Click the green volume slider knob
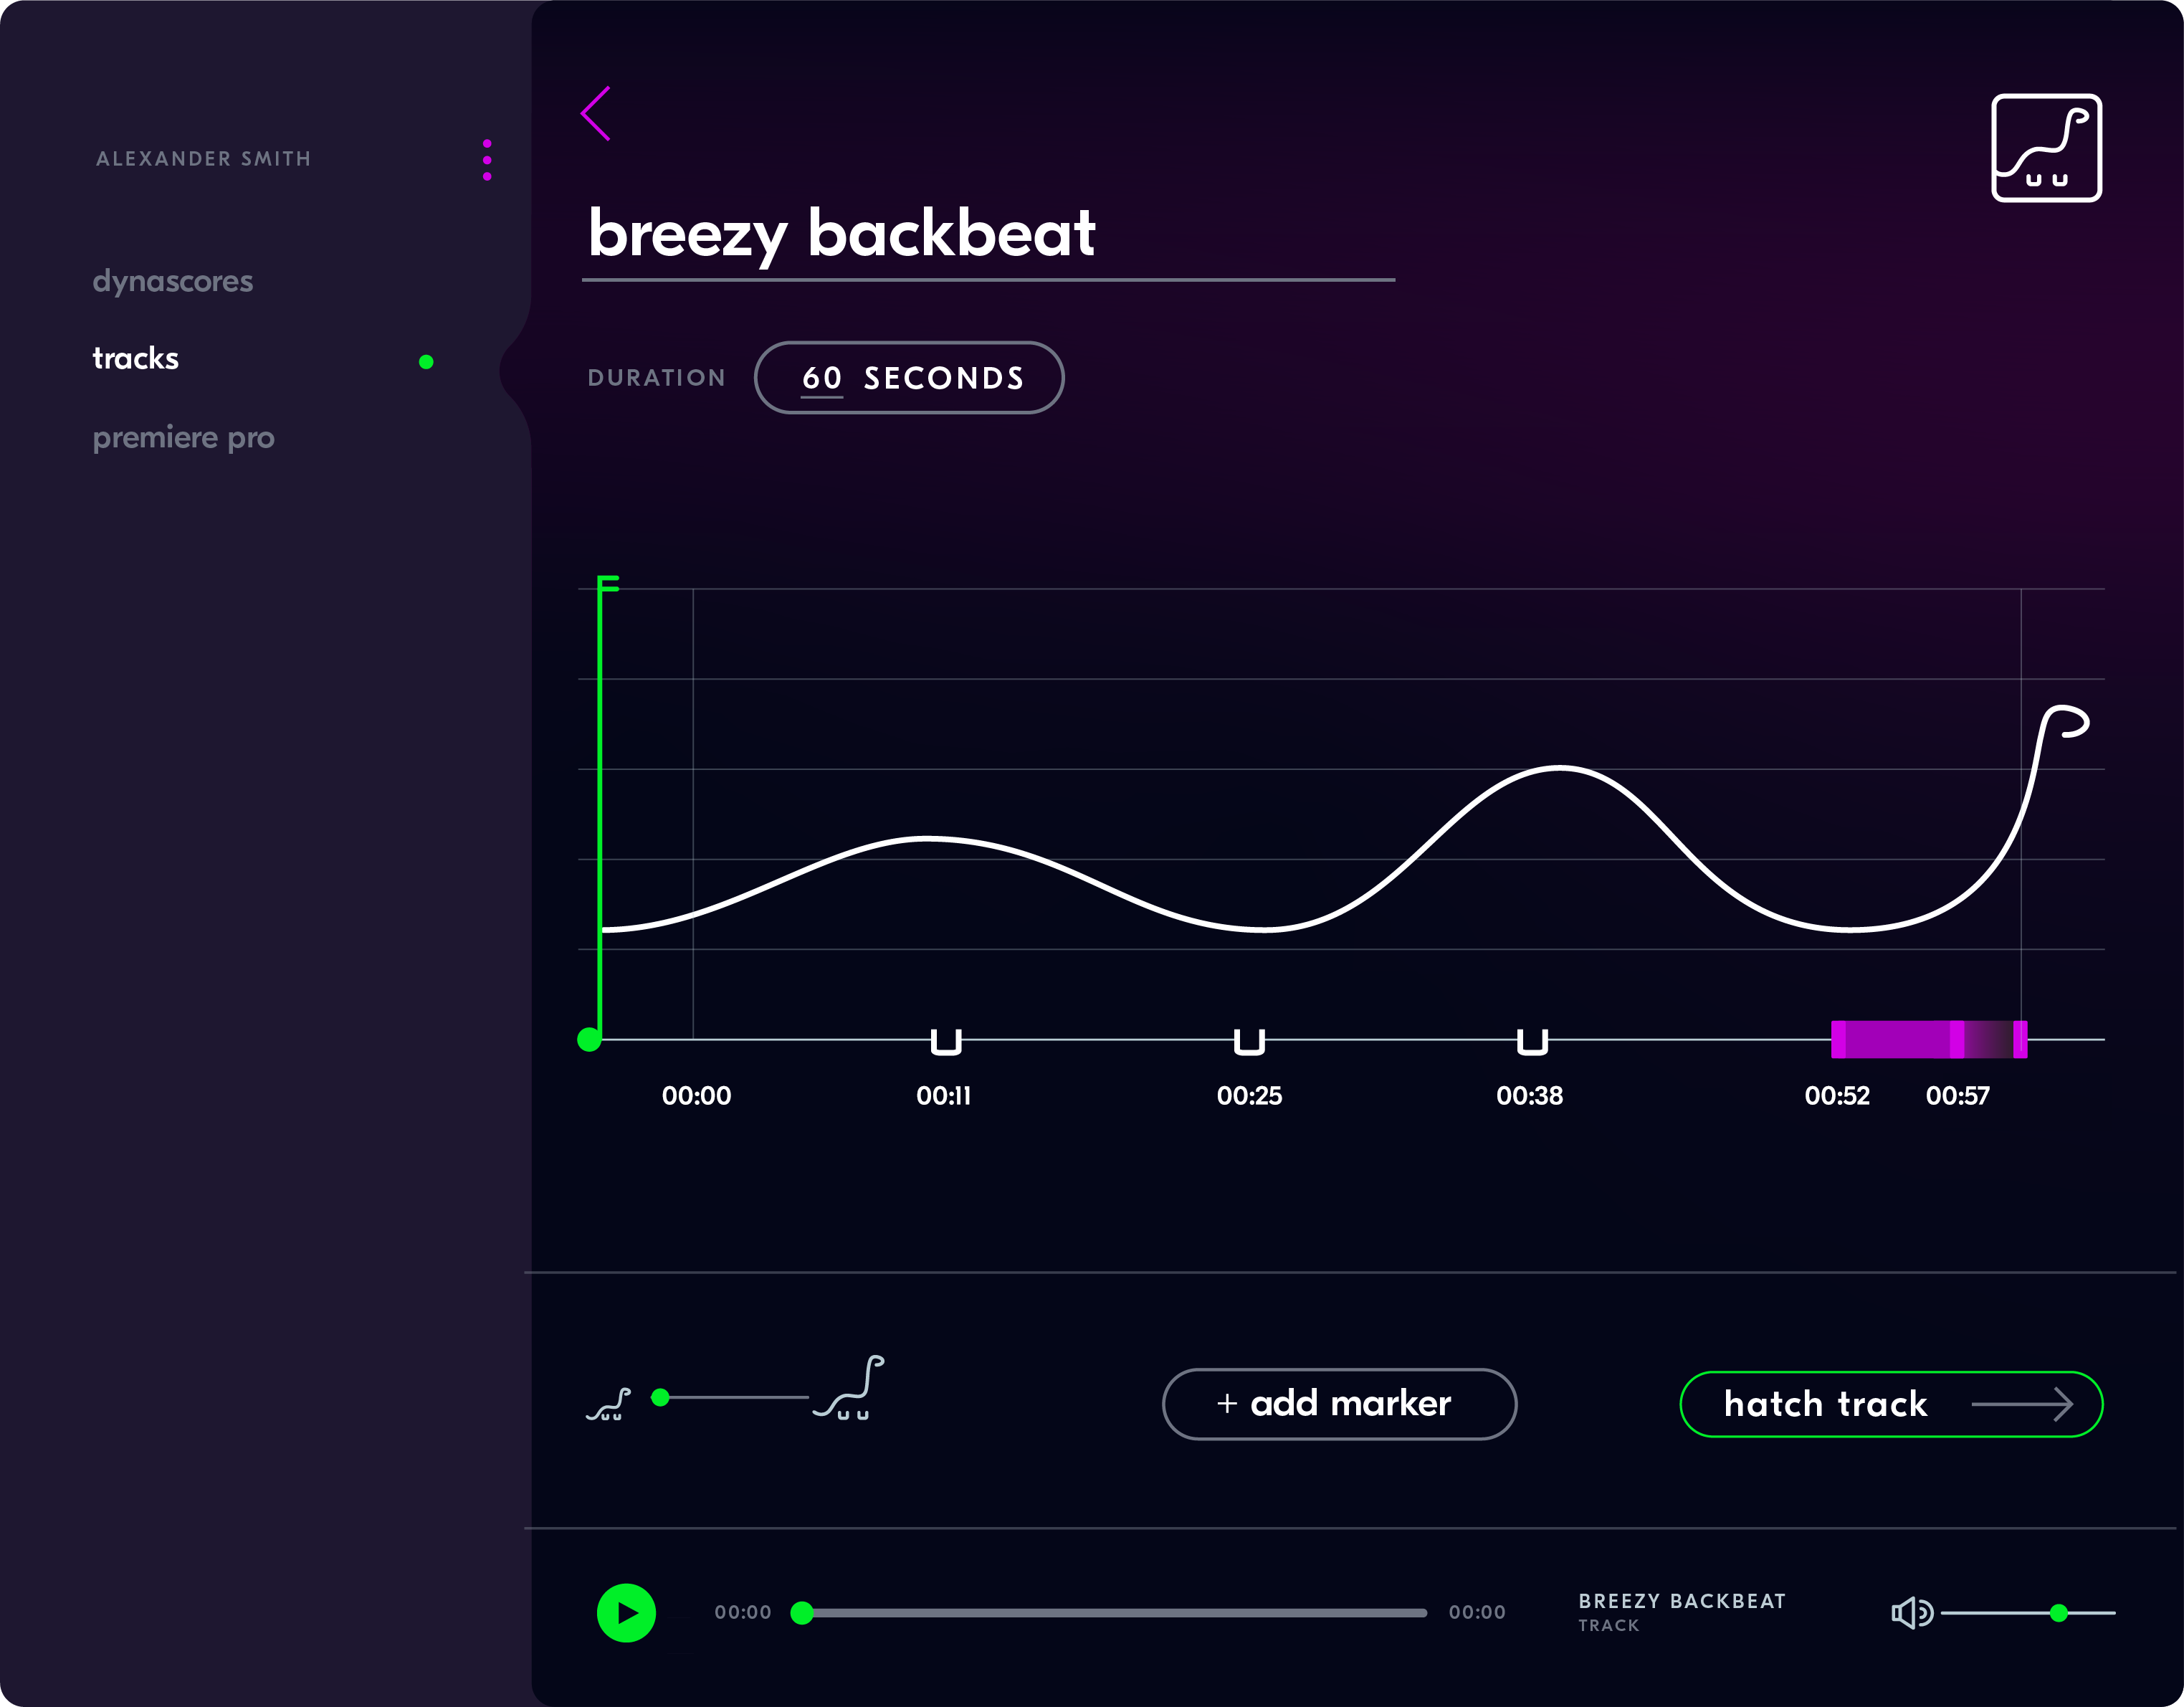Viewport: 2184px width, 1707px height. 2058,1612
